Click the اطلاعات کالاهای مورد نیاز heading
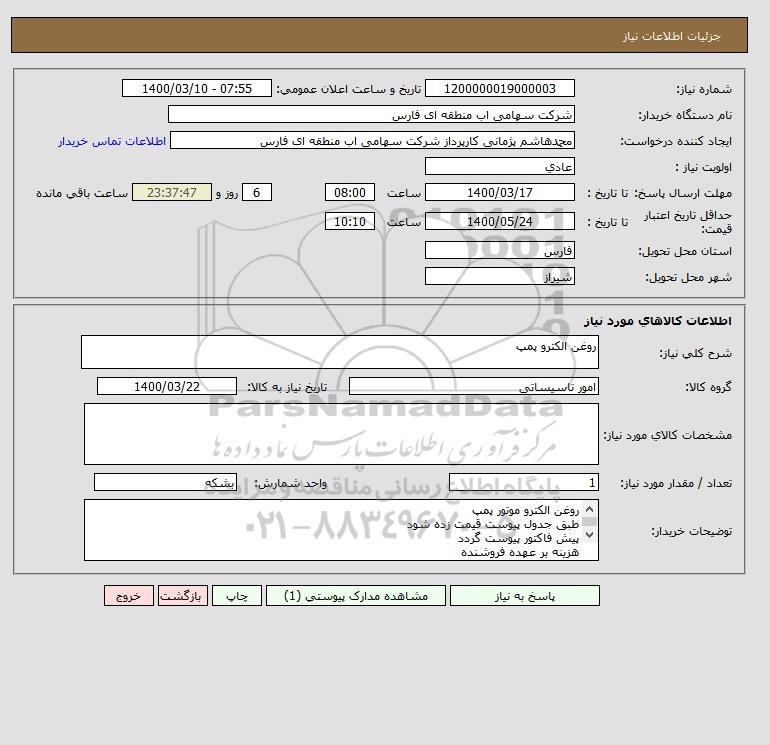 coord(658,321)
